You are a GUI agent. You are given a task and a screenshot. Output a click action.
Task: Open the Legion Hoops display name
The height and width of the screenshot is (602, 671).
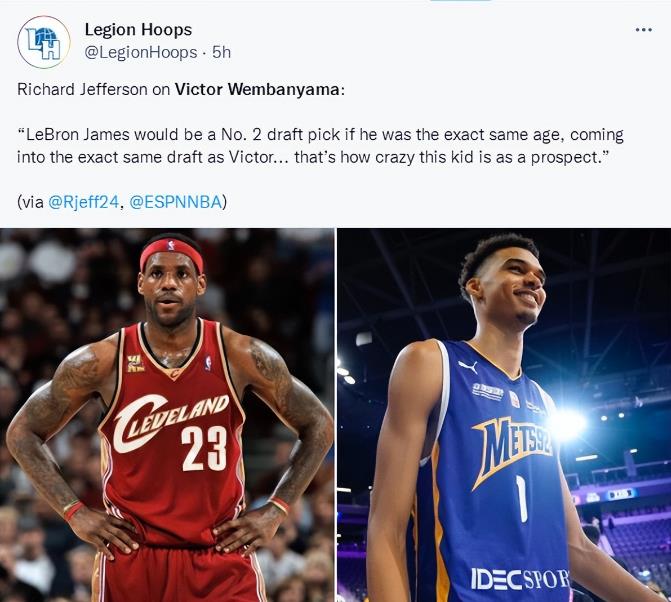138,30
